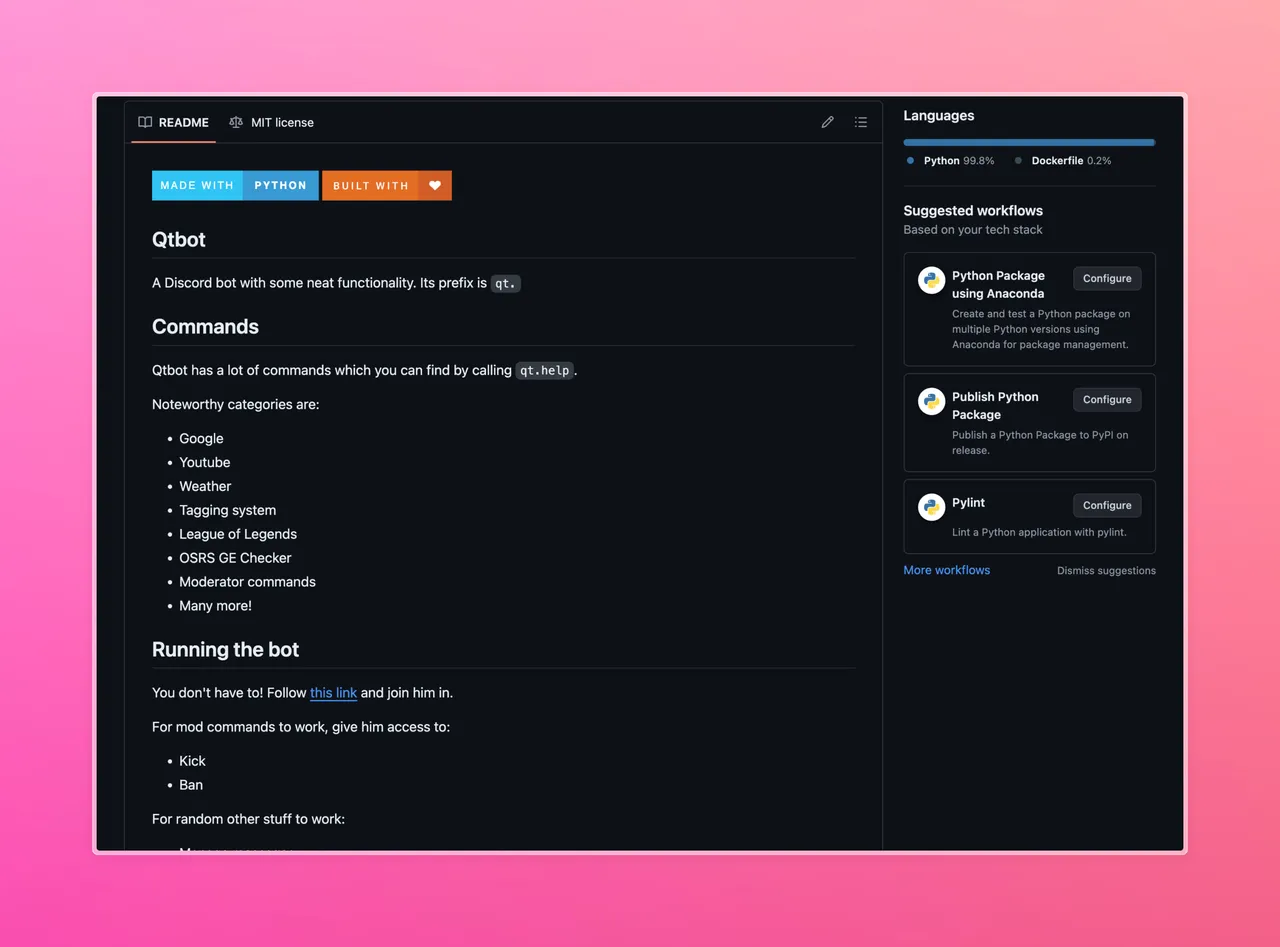Click the Moderator commands list item
The height and width of the screenshot is (947, 1280).
[x=247, y=582]
